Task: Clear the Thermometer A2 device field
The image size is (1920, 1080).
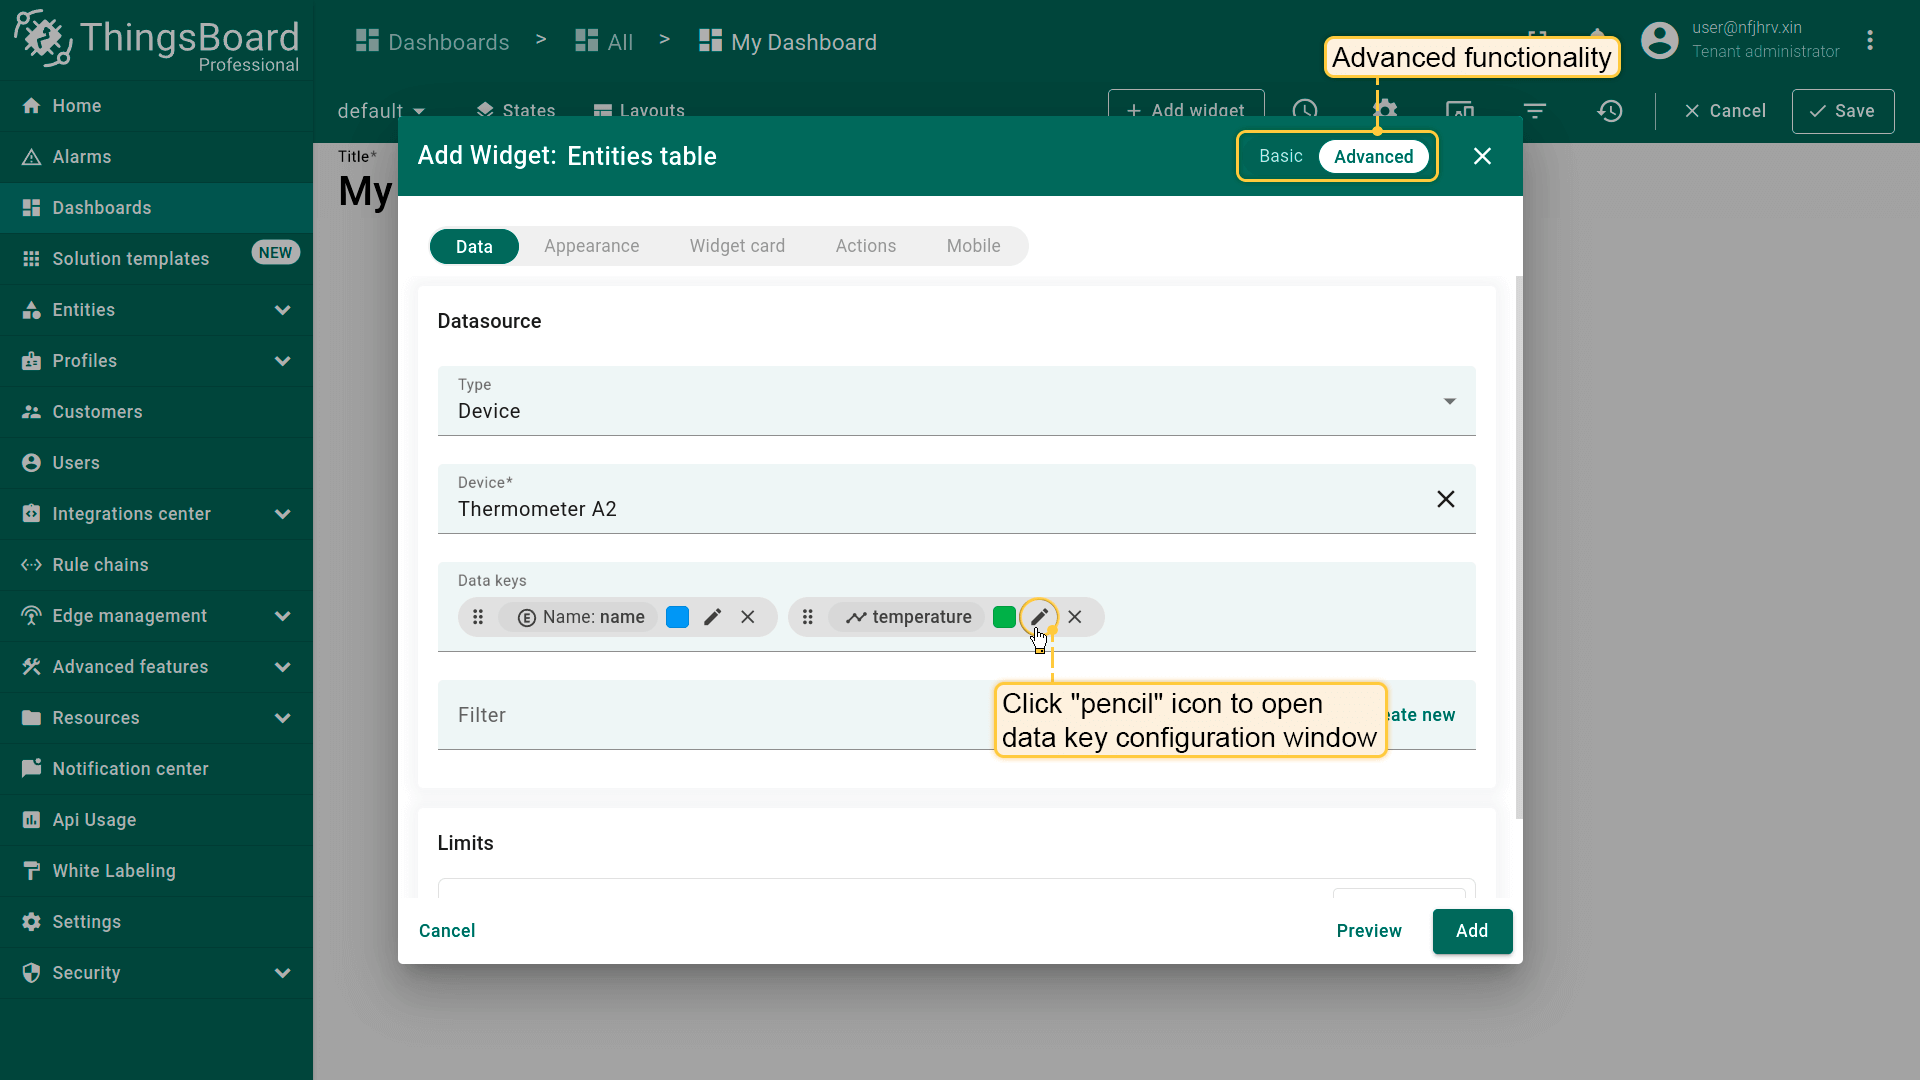Action: pyautogui.click(x=1445, y=499)
